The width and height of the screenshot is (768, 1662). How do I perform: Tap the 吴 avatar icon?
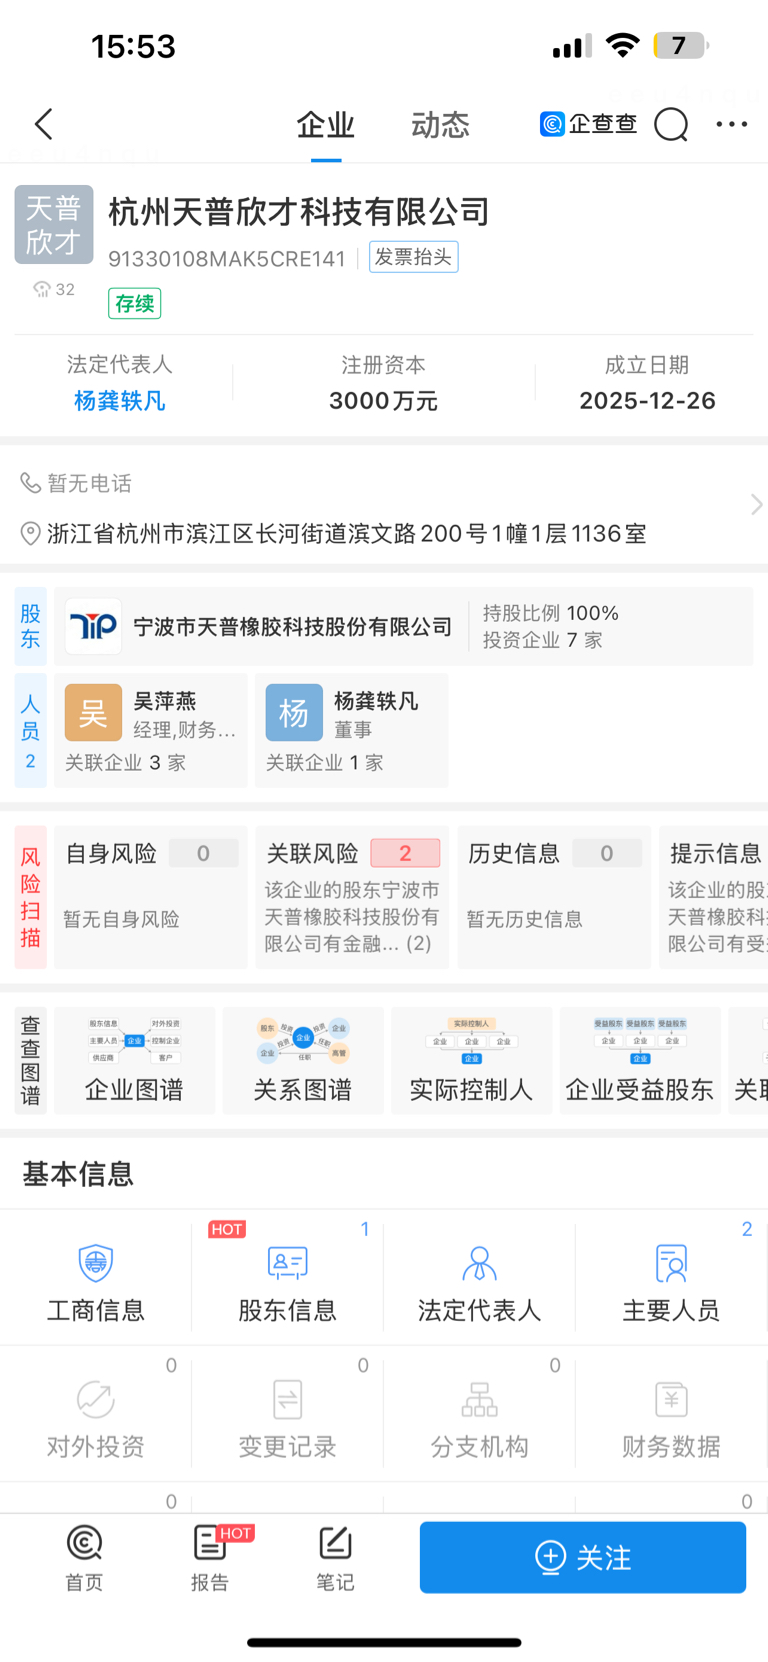93,712
